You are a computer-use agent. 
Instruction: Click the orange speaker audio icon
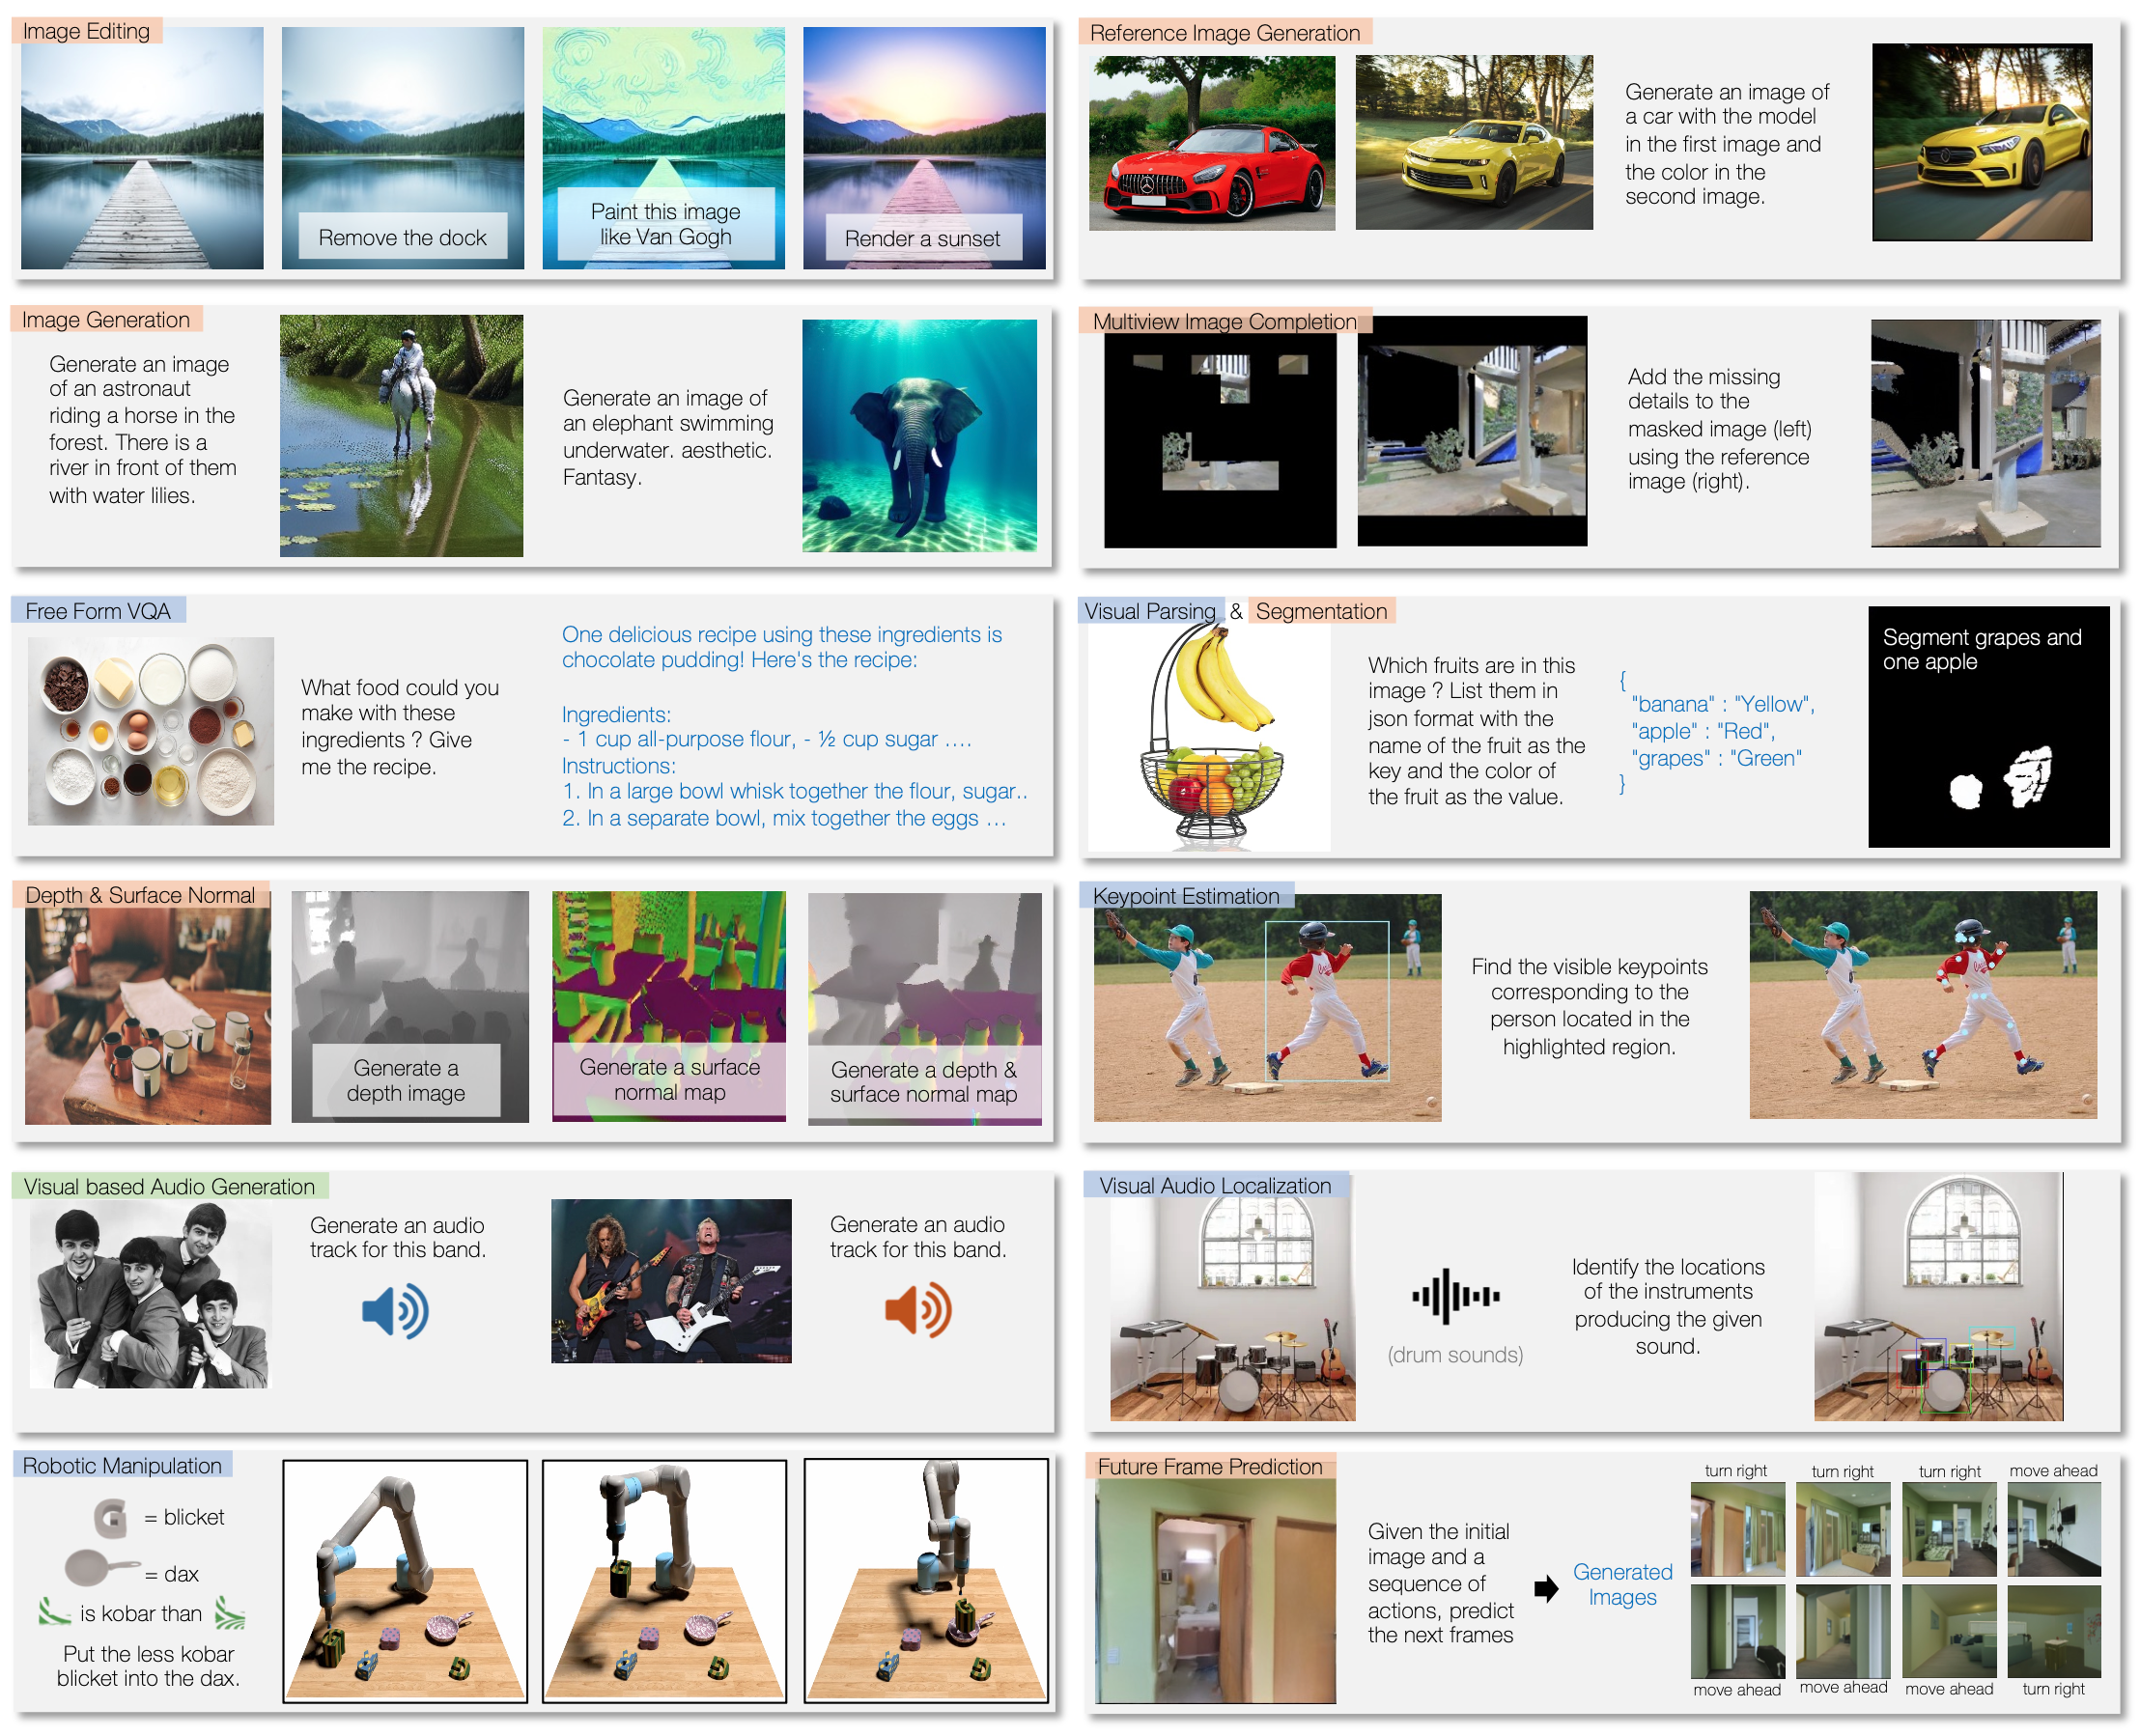[x=918, y=1310]
